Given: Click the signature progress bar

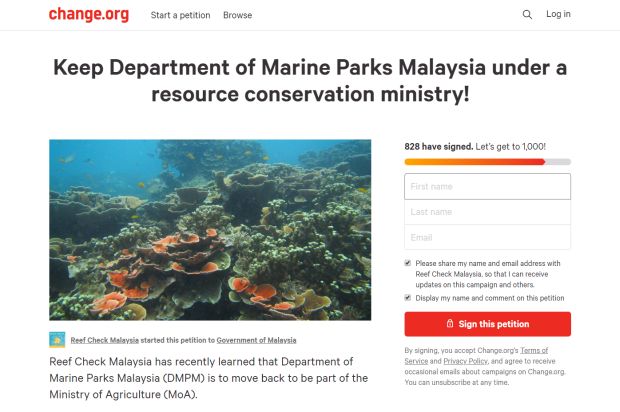Looking at the screenshot, I should point(487,161).
